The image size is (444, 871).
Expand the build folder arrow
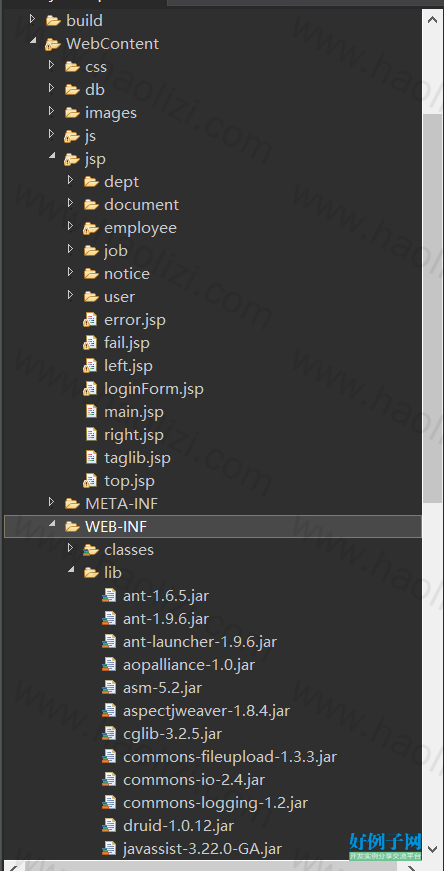pyautogui.click(x=32, y=20)
